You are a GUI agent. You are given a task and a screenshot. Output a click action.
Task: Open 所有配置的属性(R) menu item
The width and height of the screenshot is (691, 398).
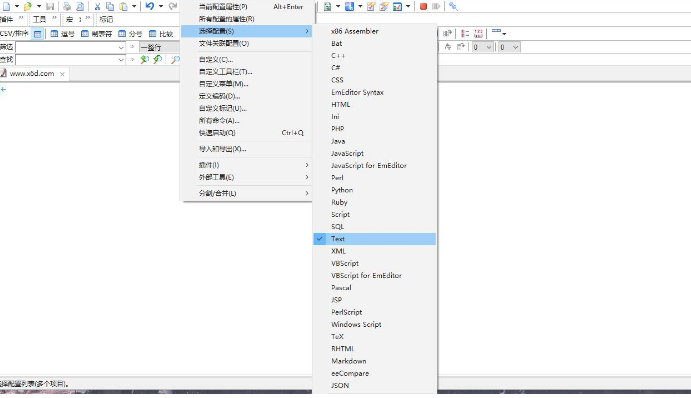click(x=247, y=19)
